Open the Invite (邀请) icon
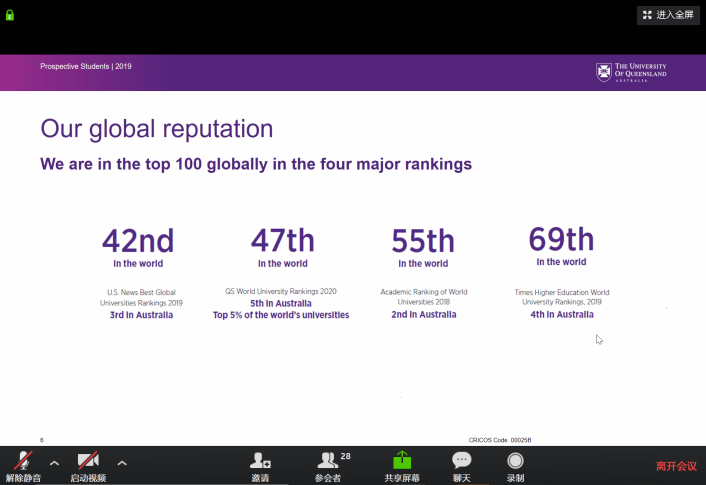The height and width of the screenshot is (485, 706). tap(260, 467)
